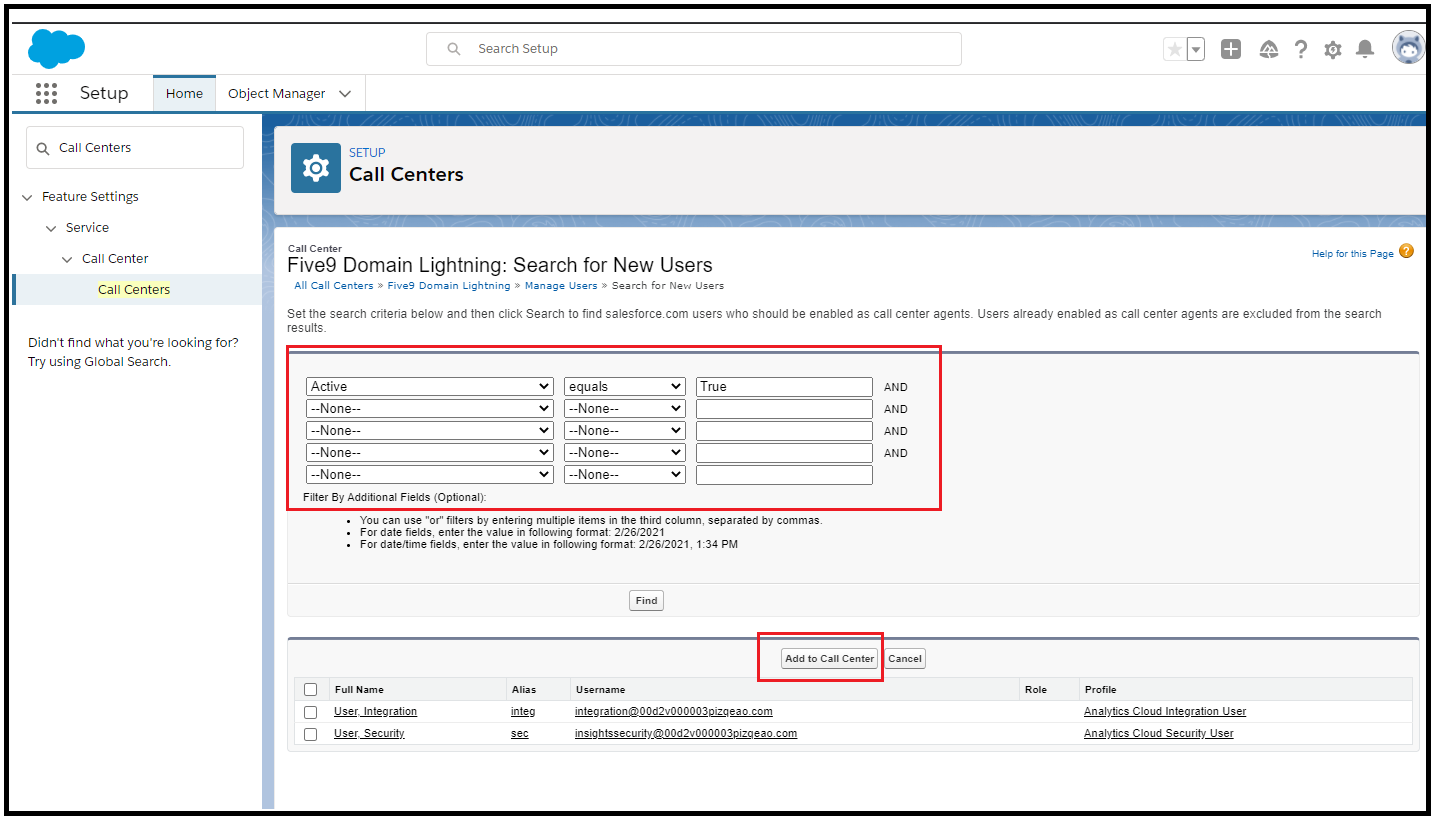Switch to the Object Manager tab
This screenshot has width=1437, height=824.
point(277,93)
